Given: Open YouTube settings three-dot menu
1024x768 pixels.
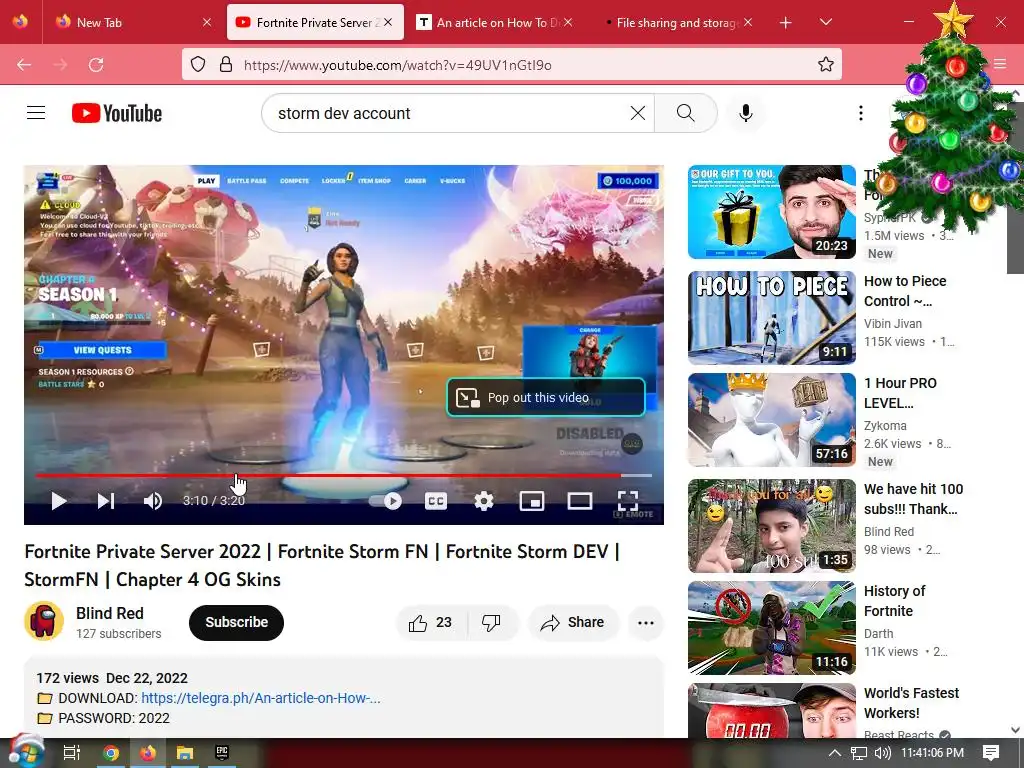Looking at the screenshot, I should [x=861, y=113].
